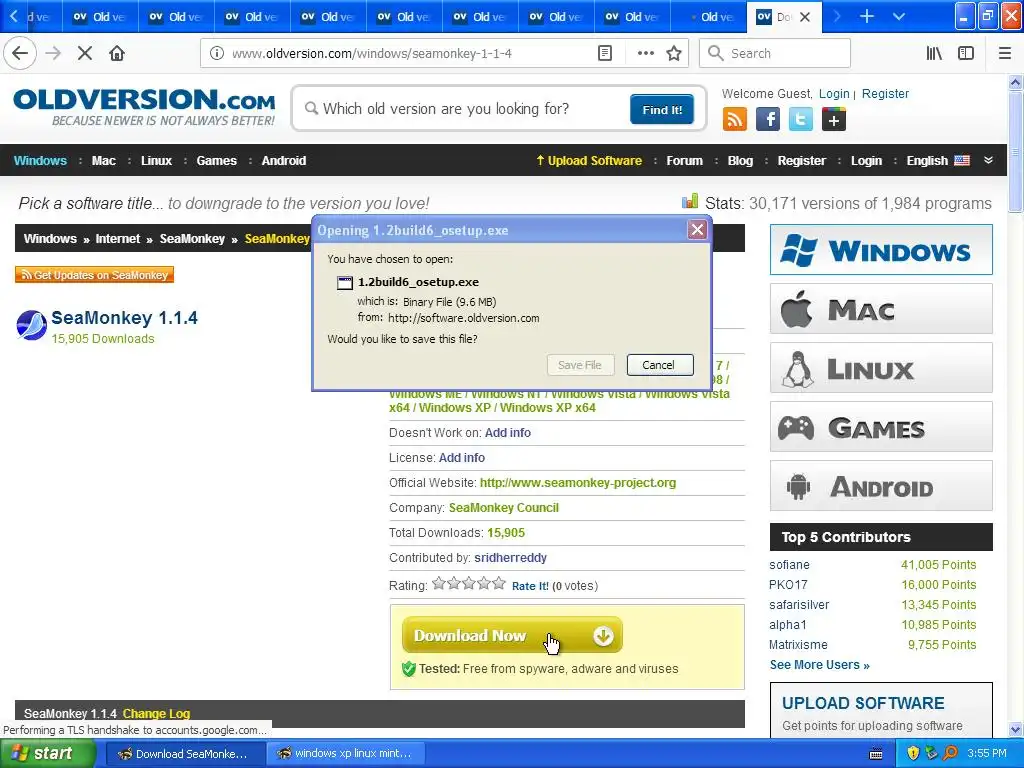The image size is (1024, 768).
Task: Open the Linux category banner
Action: 881,368
